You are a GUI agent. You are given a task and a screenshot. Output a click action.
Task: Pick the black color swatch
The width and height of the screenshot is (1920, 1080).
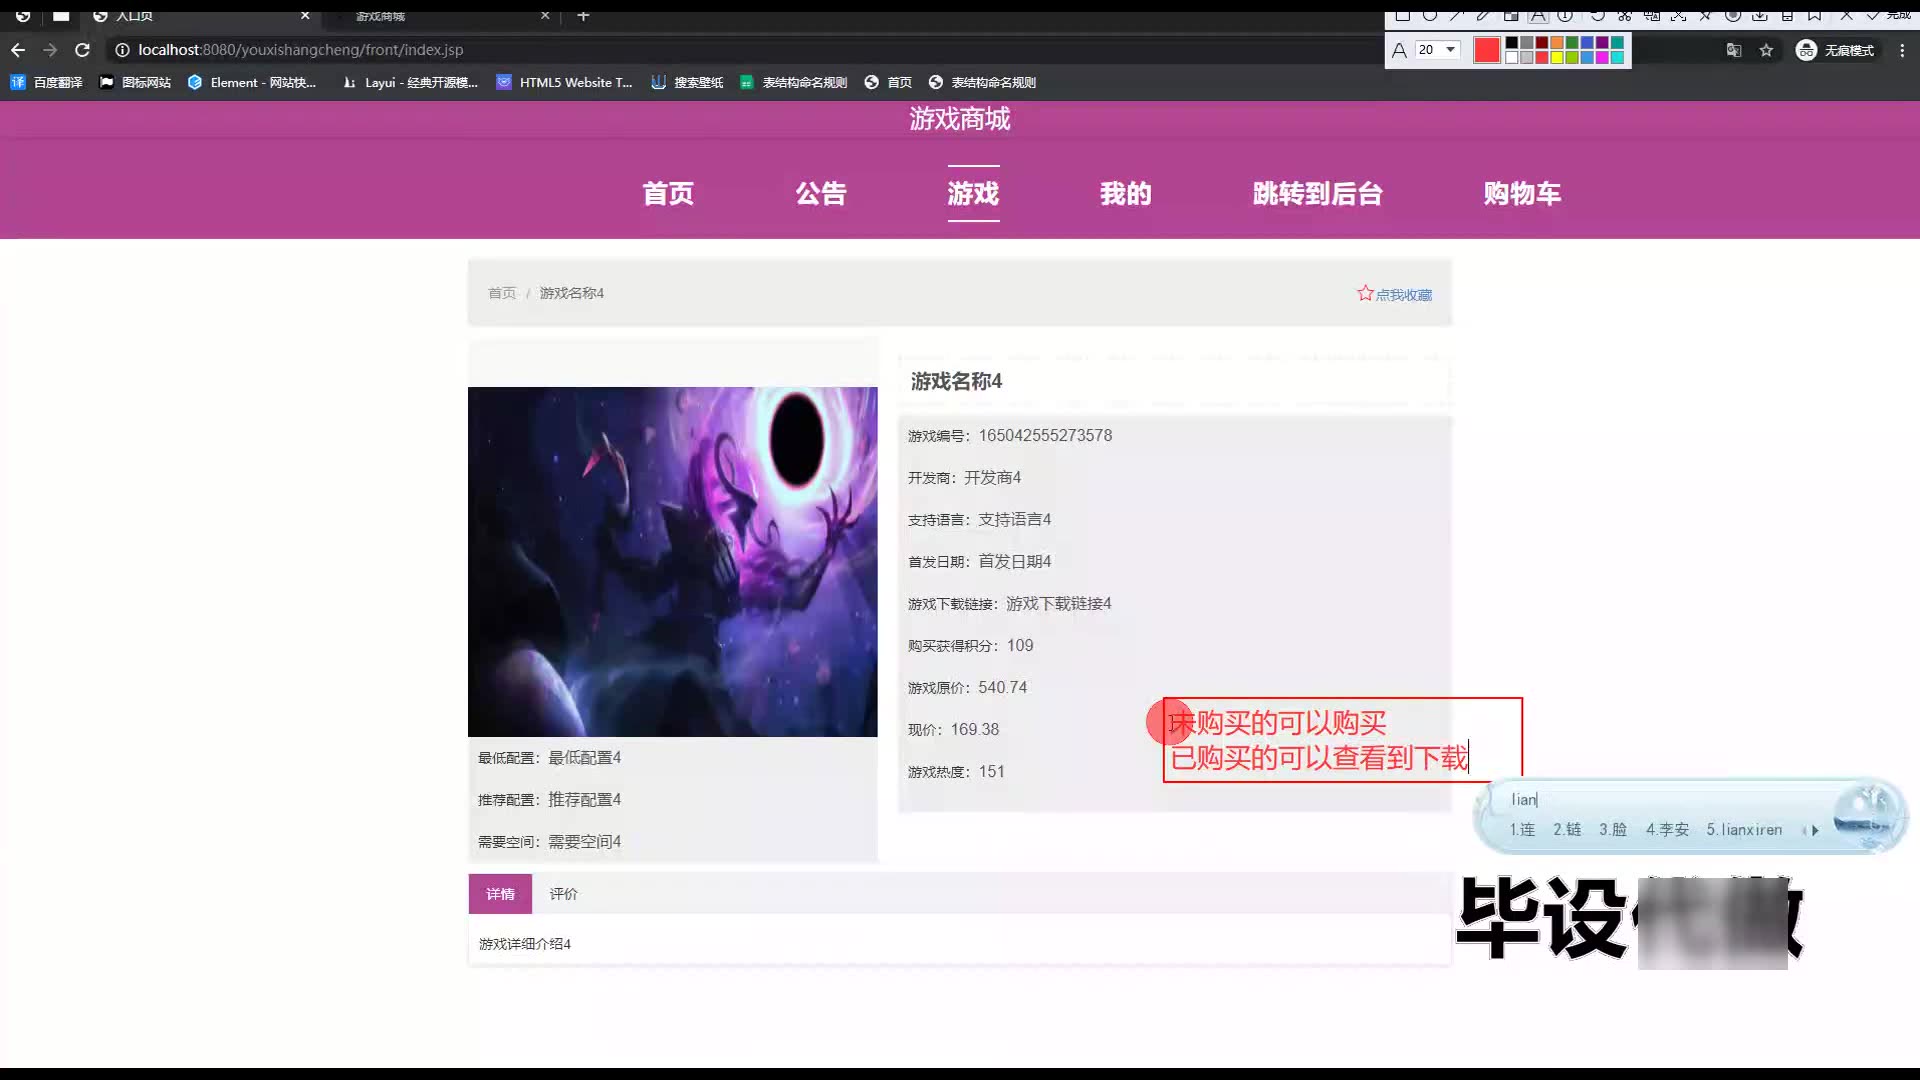(x=1512, y=43)
